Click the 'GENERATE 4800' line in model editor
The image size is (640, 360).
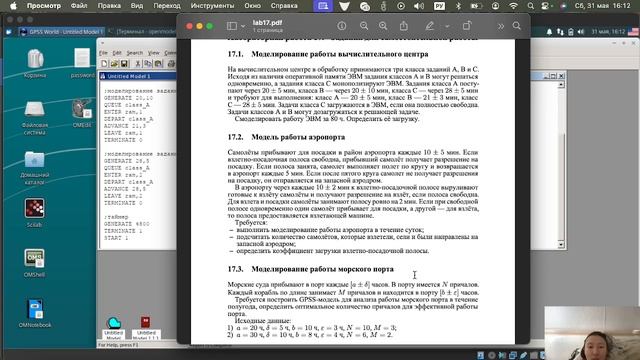(x=127, y=224)
